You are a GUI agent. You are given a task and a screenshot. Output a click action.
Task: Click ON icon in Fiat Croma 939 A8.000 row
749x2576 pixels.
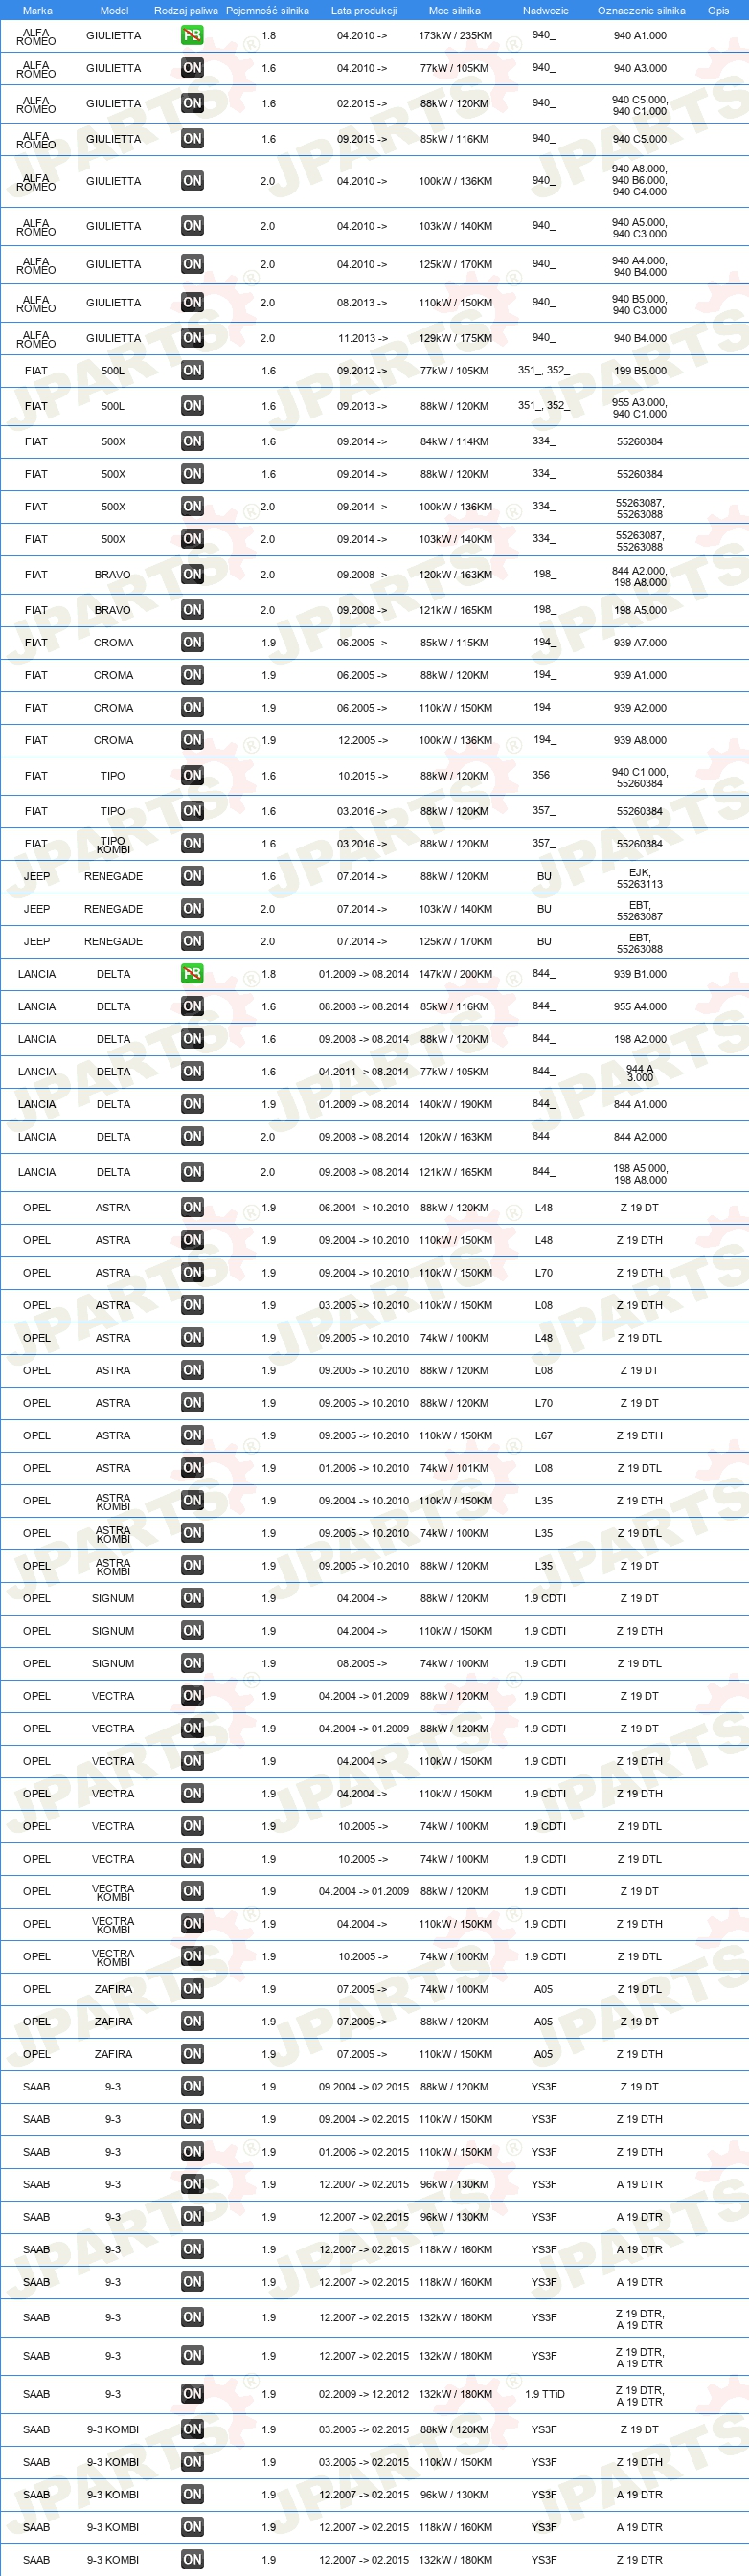point(192,741)
